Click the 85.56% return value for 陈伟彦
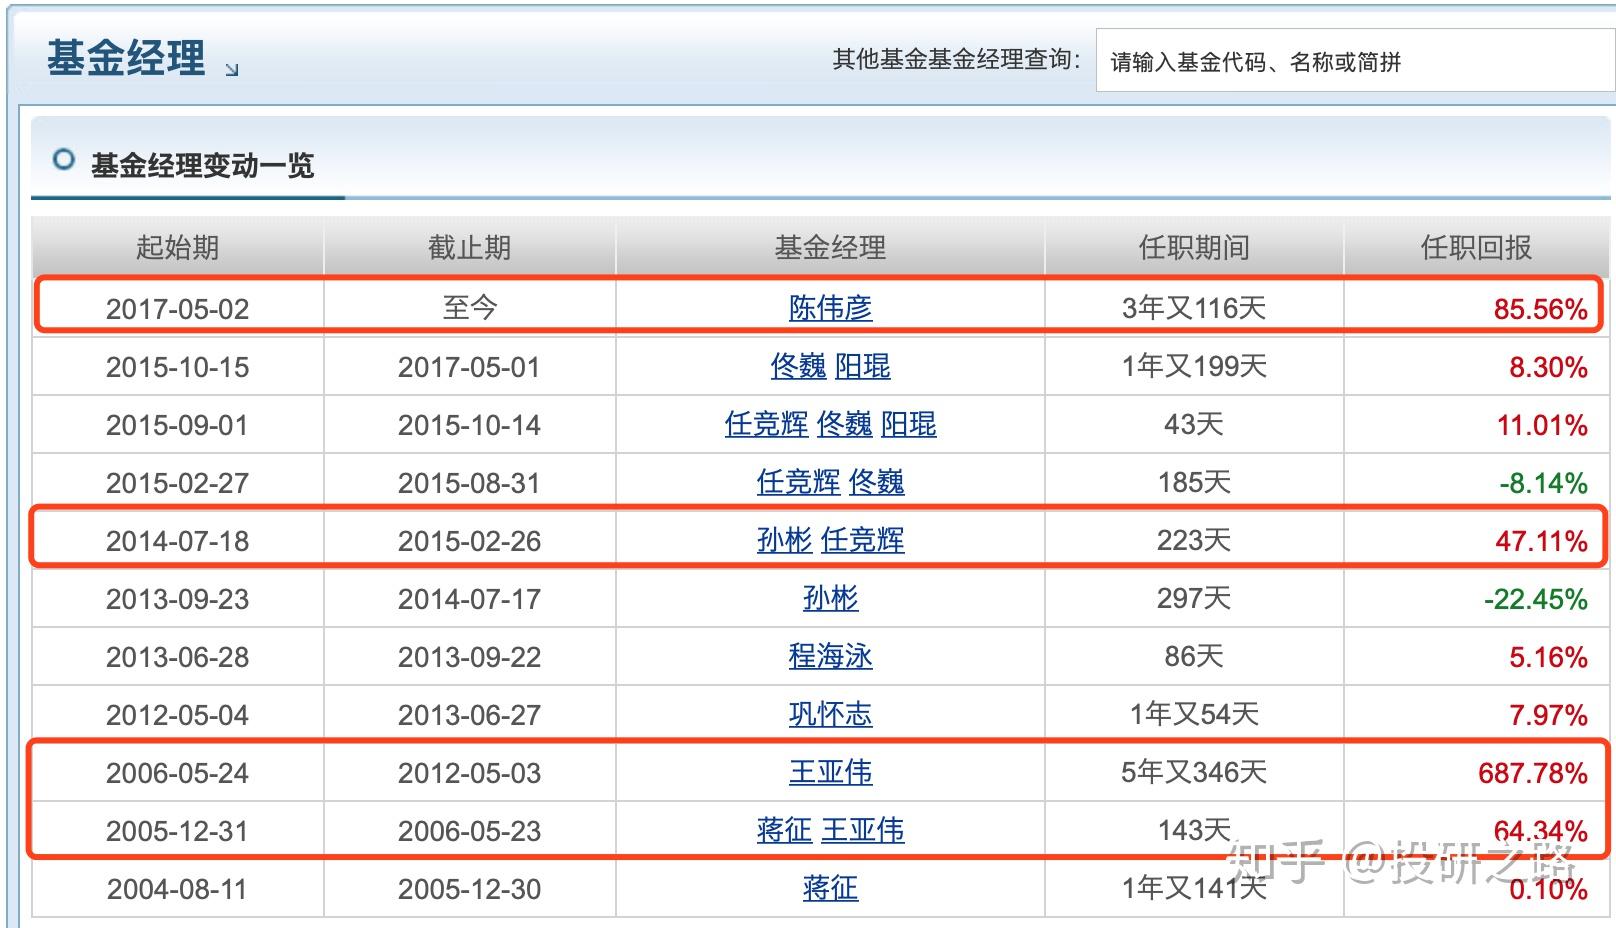Viewport: 1616px width, 928px height. pos(1539,309)
